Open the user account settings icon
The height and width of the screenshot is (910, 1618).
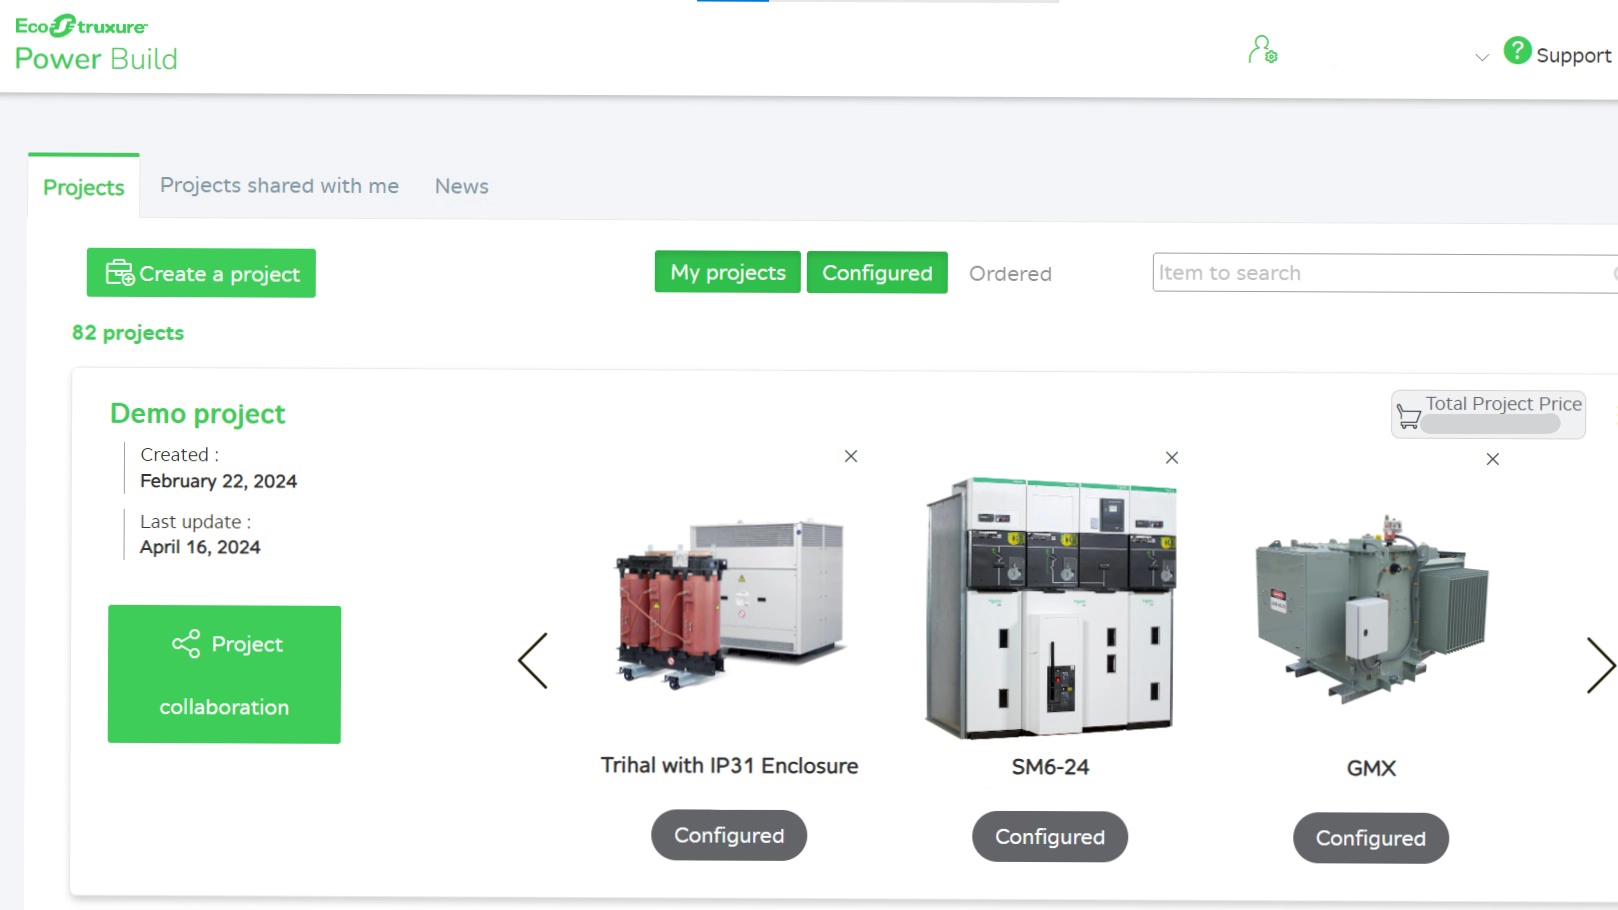[x=1262, y=49]
